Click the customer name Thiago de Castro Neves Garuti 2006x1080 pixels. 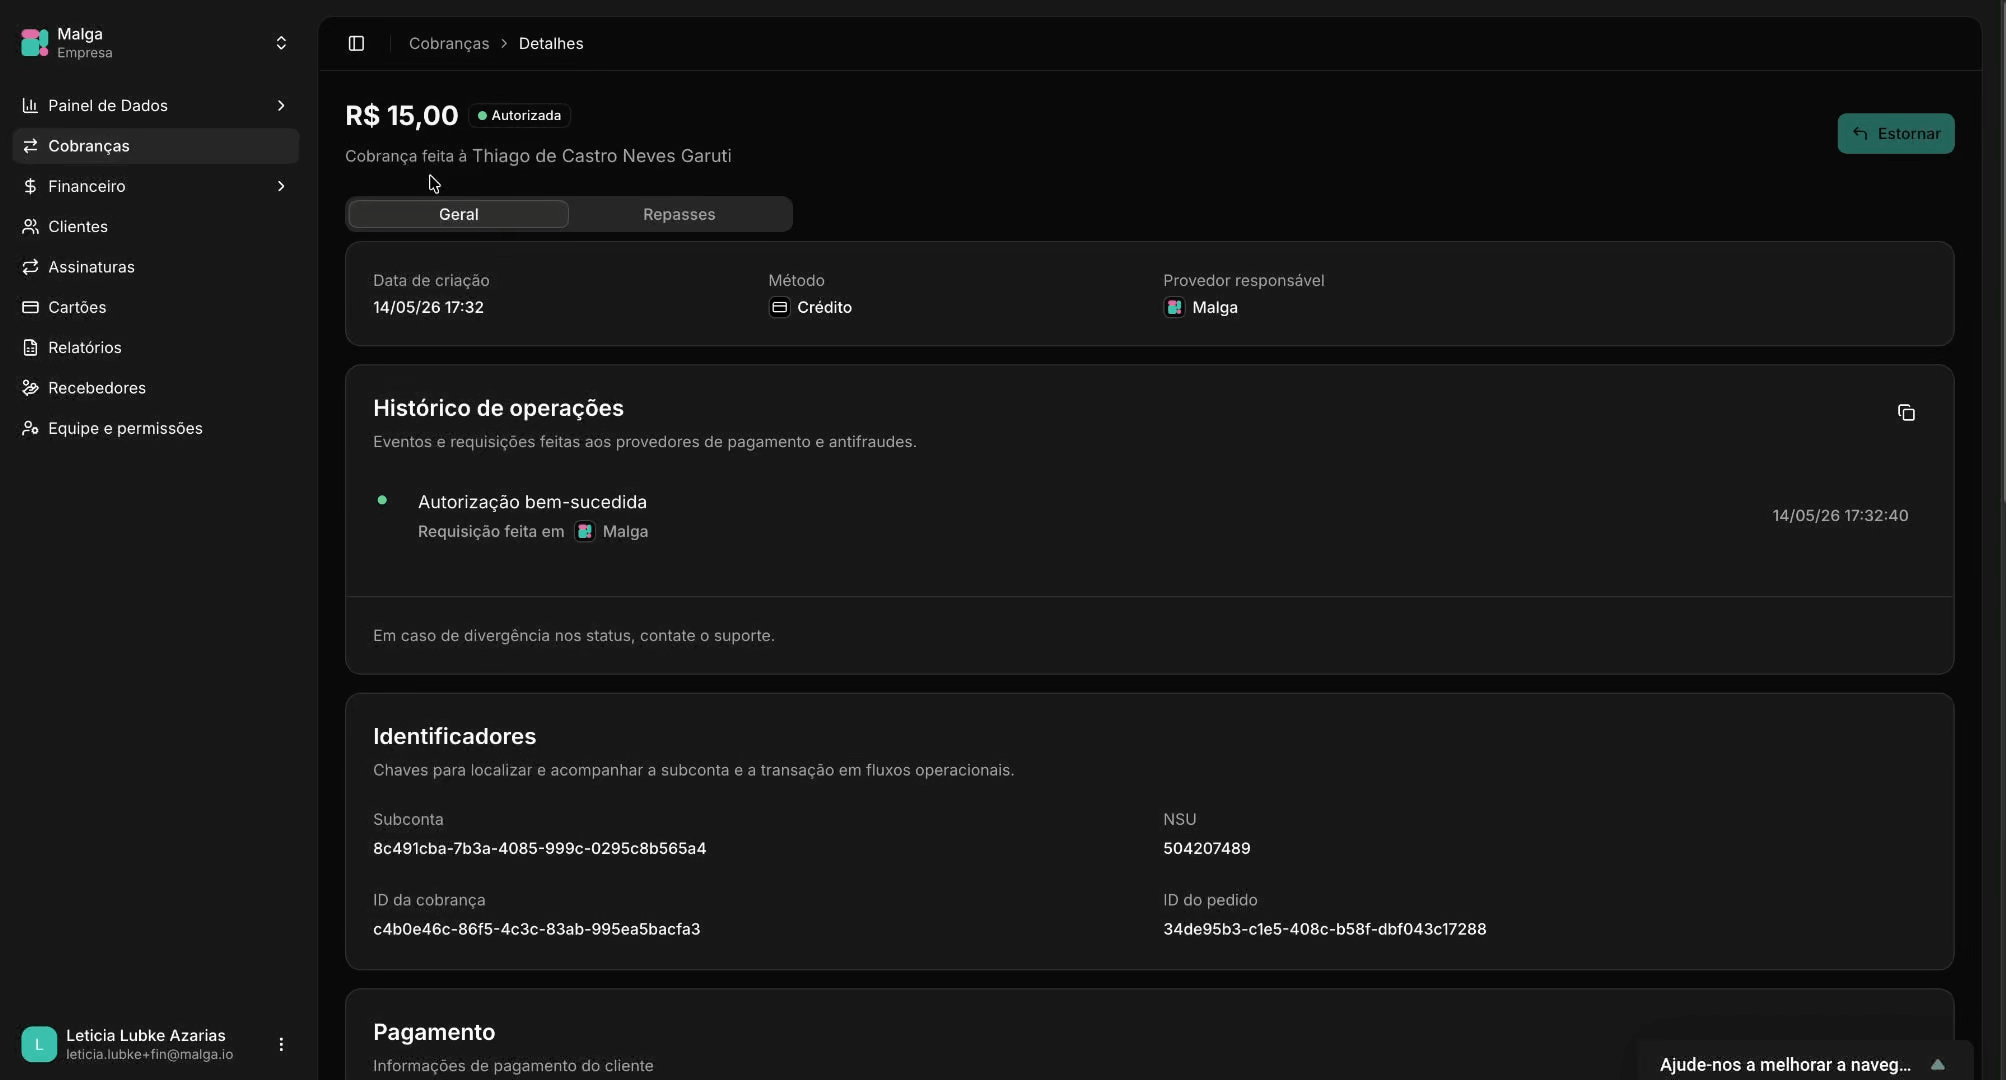[x=602, y=156]
